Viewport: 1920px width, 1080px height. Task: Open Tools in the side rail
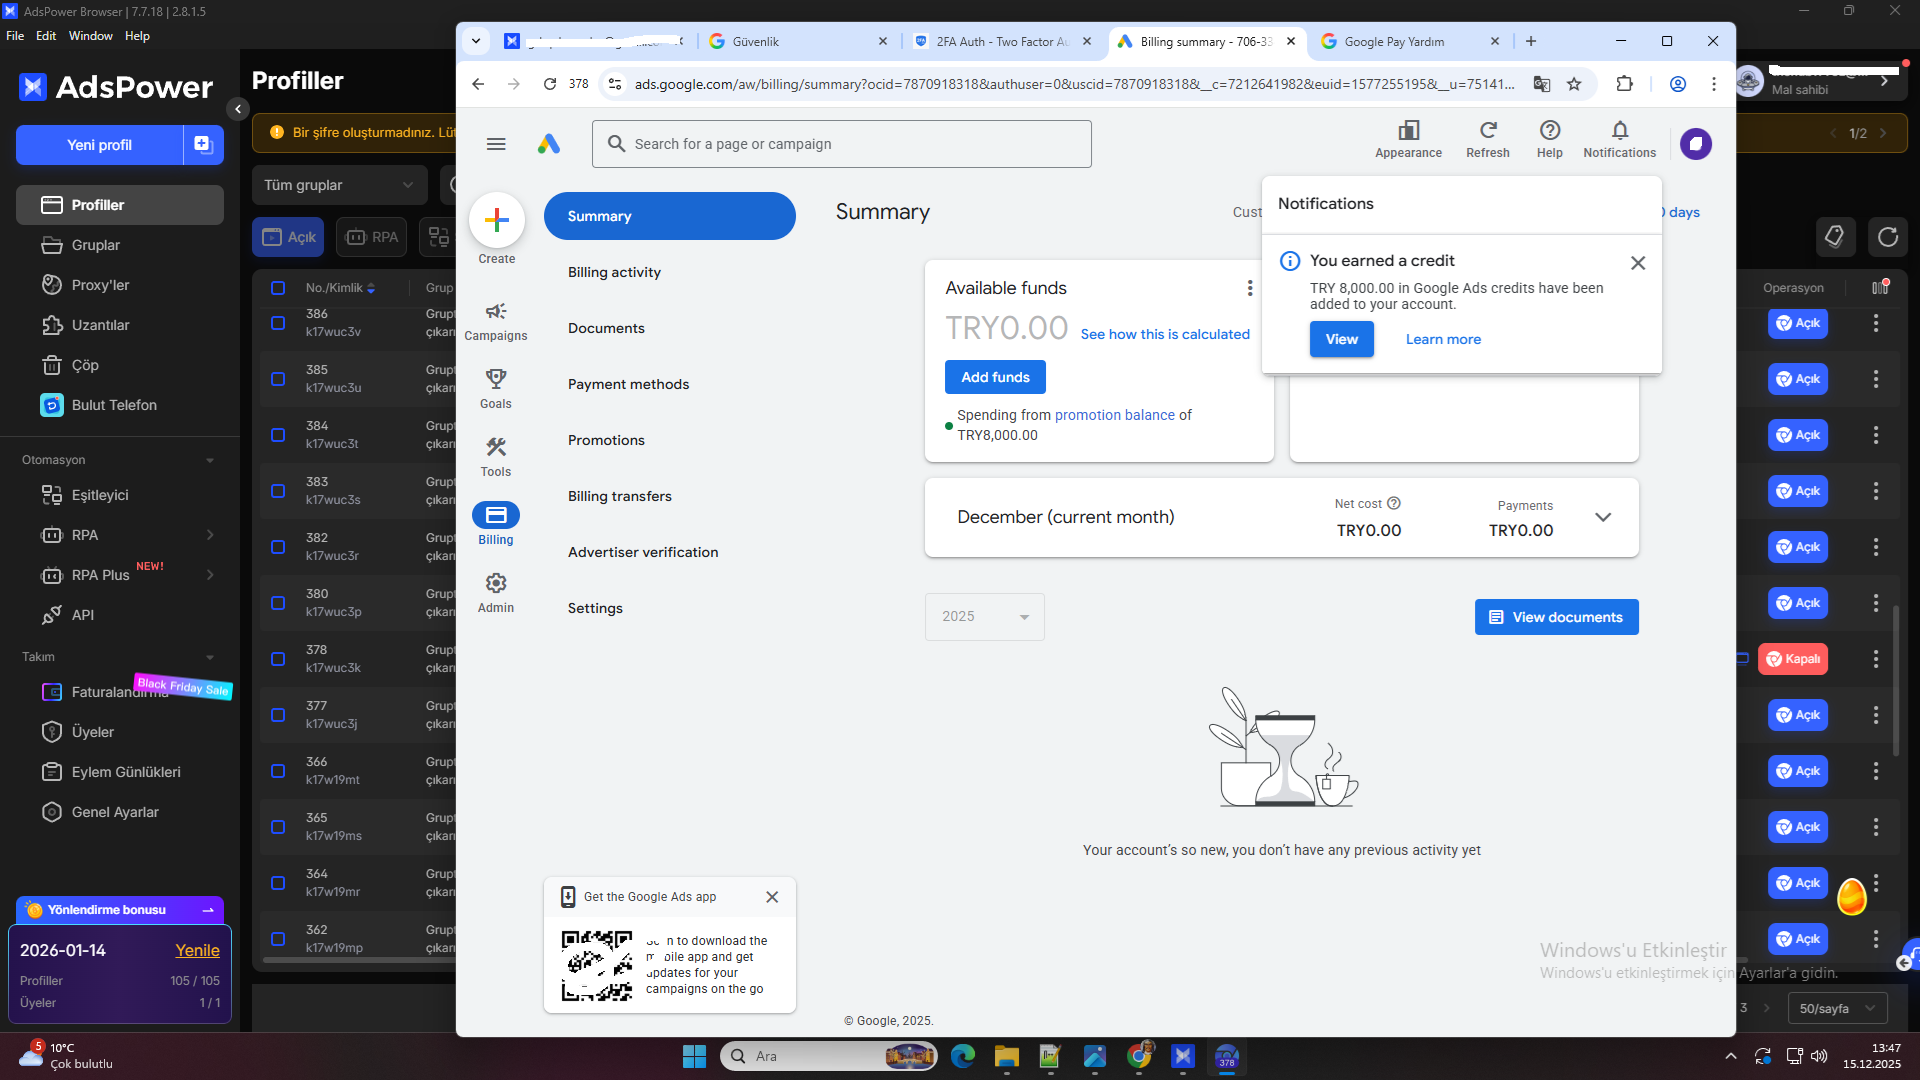(x=496, y=458)
